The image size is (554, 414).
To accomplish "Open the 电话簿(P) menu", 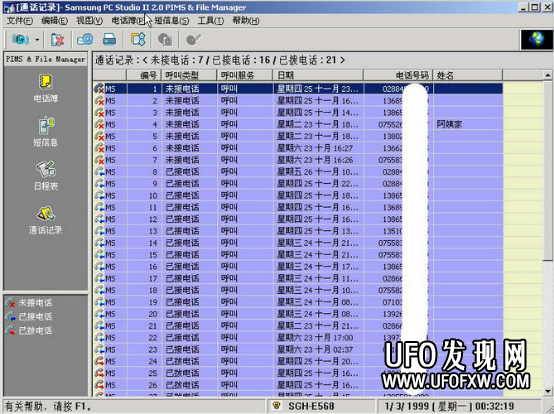I will [128, 21].
